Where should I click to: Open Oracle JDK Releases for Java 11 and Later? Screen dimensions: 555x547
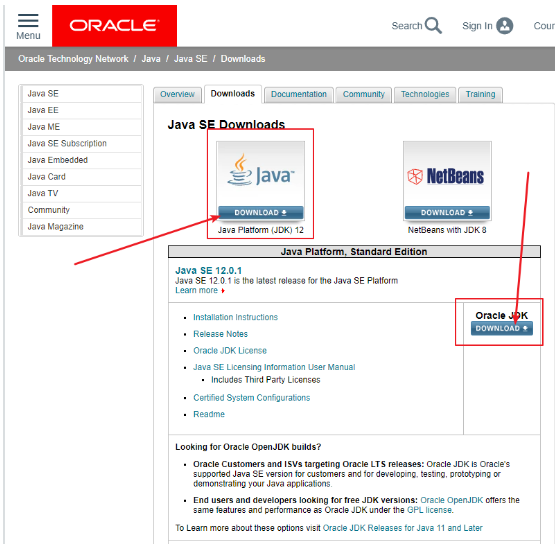(x=402, y=528)
